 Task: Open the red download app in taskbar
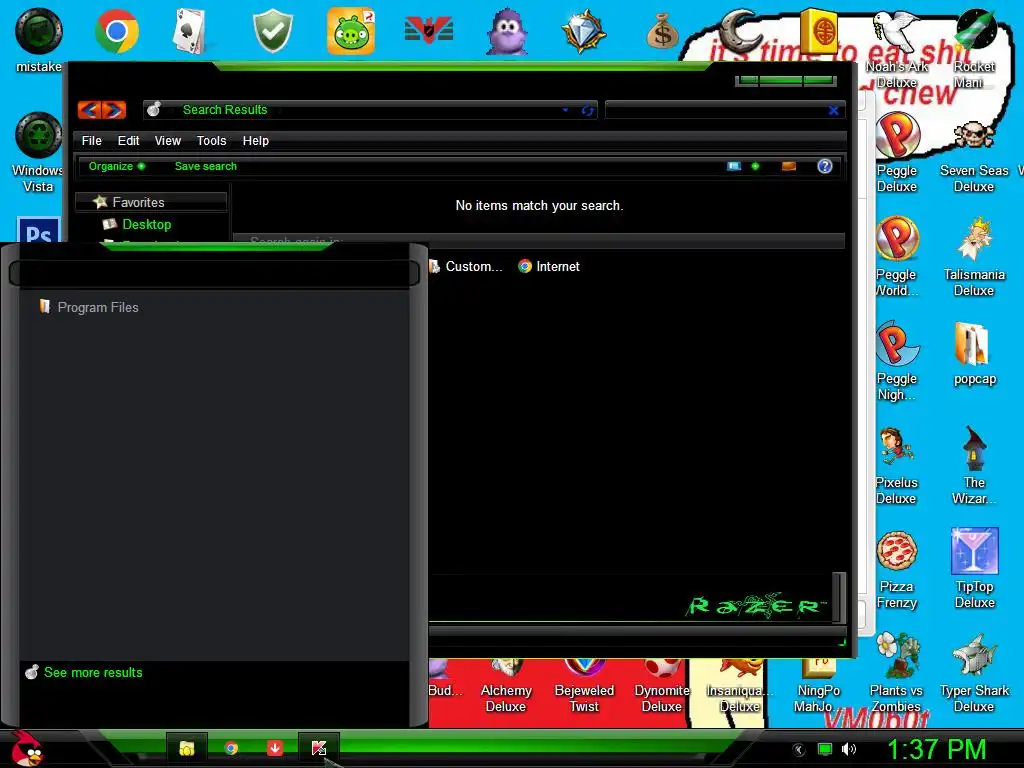[275, 748]
